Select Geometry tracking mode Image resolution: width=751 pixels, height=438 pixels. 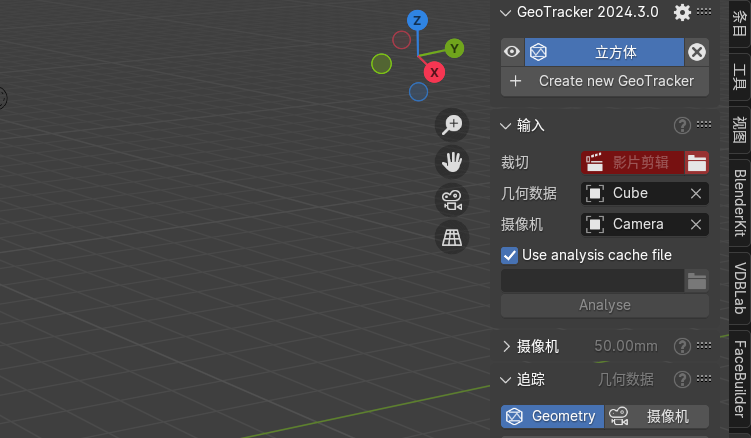pyautogui.click(x=553, y=416)
